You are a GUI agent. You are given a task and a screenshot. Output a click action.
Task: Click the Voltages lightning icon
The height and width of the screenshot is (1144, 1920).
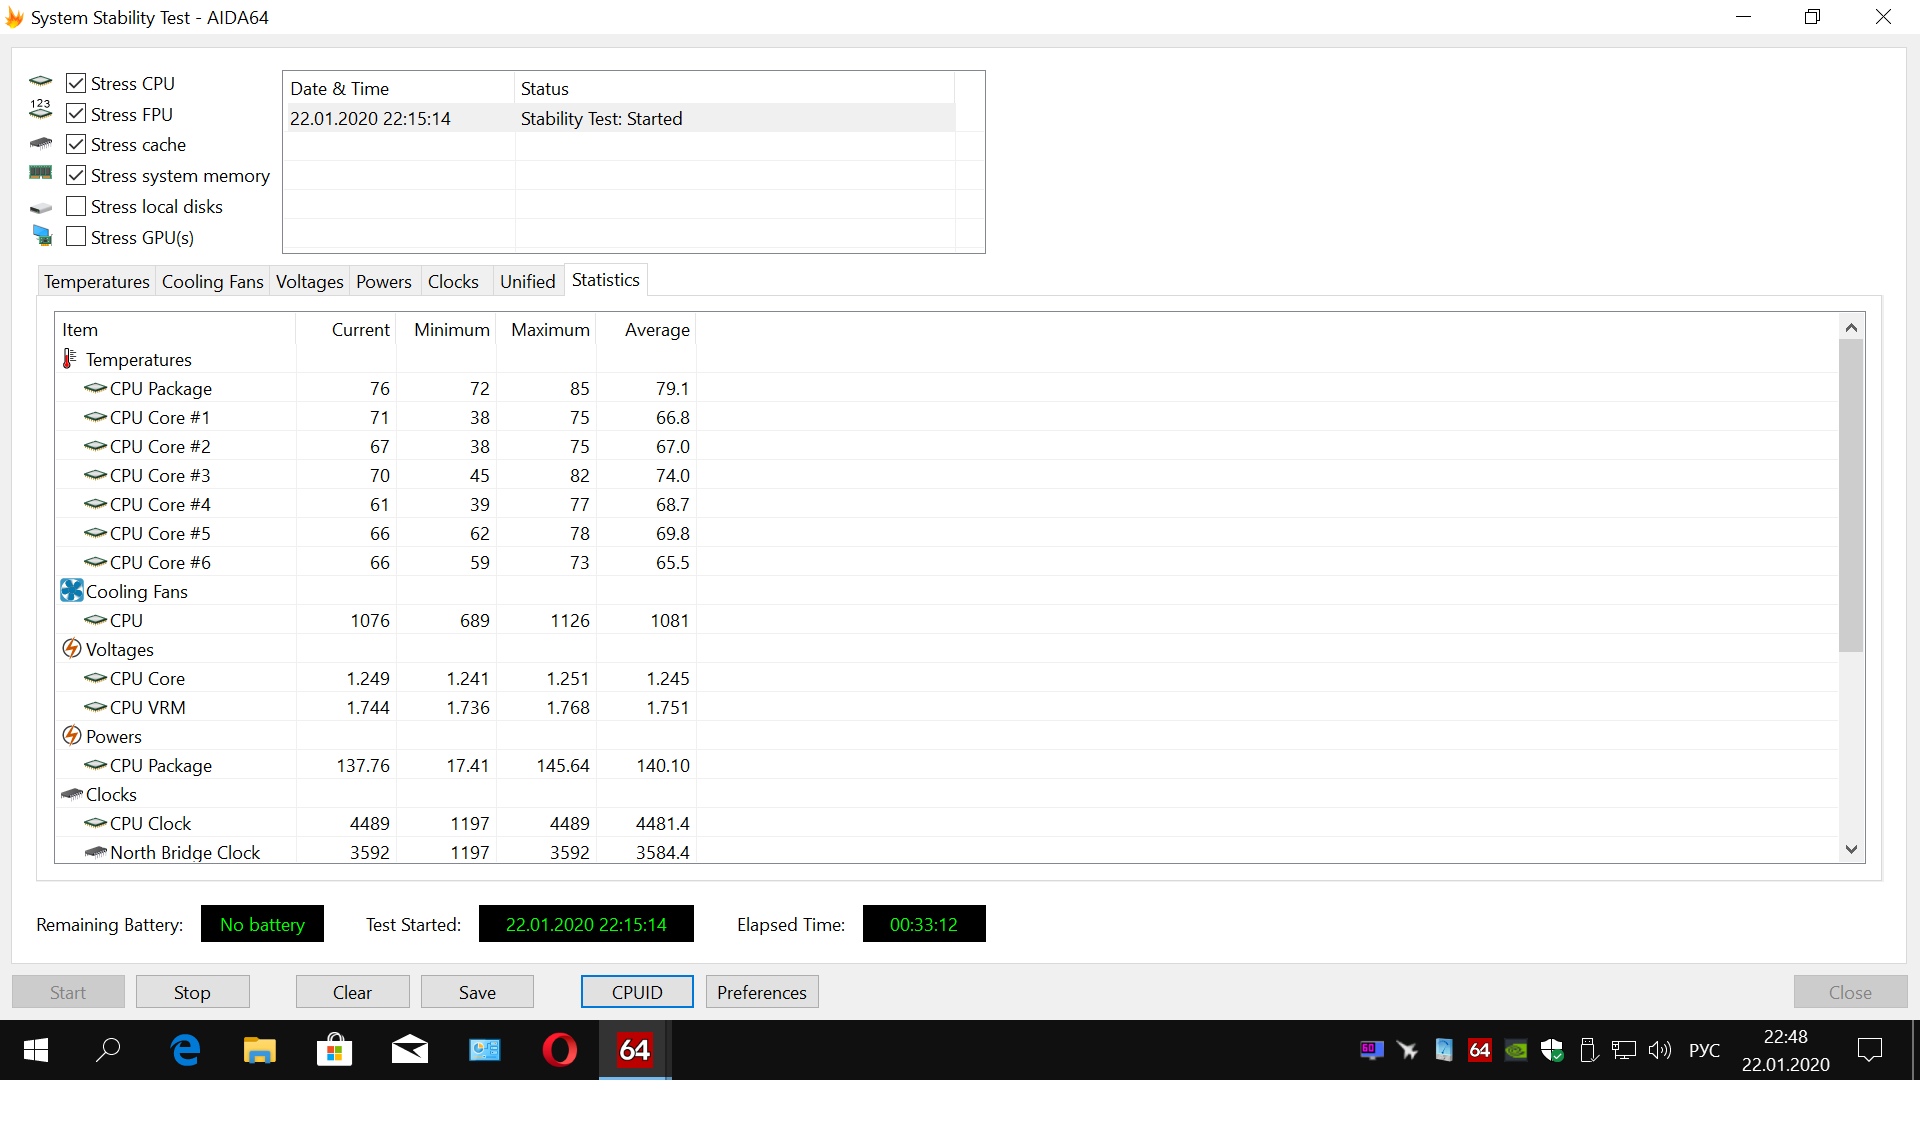pyautogui.click(x=71, y=649)
